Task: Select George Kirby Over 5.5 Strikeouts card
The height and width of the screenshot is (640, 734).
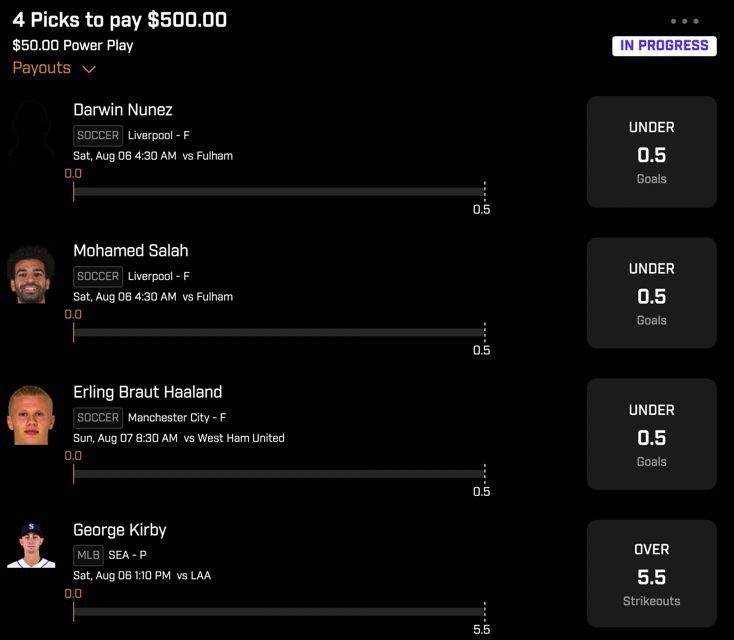Action: 651,575
